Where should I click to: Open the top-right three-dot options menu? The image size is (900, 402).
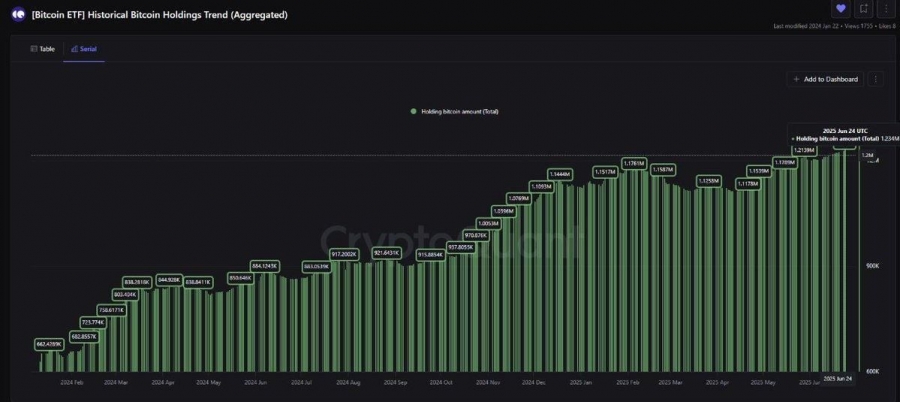click(886, 9)
